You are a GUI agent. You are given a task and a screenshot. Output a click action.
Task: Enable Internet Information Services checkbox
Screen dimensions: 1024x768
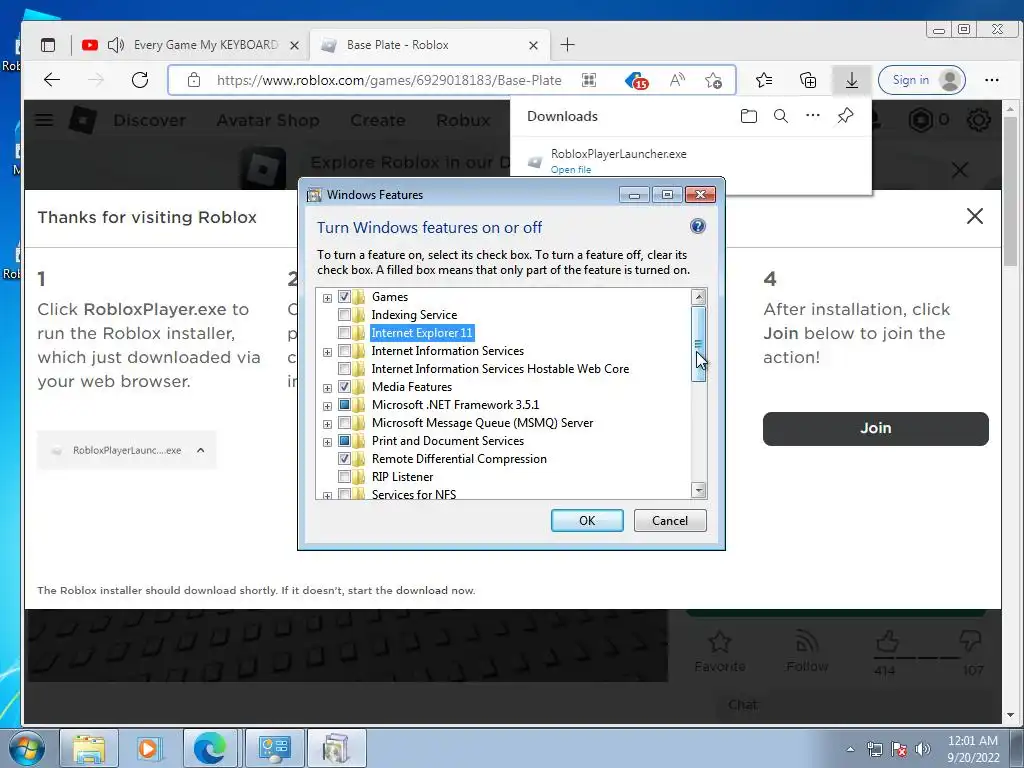344,351
